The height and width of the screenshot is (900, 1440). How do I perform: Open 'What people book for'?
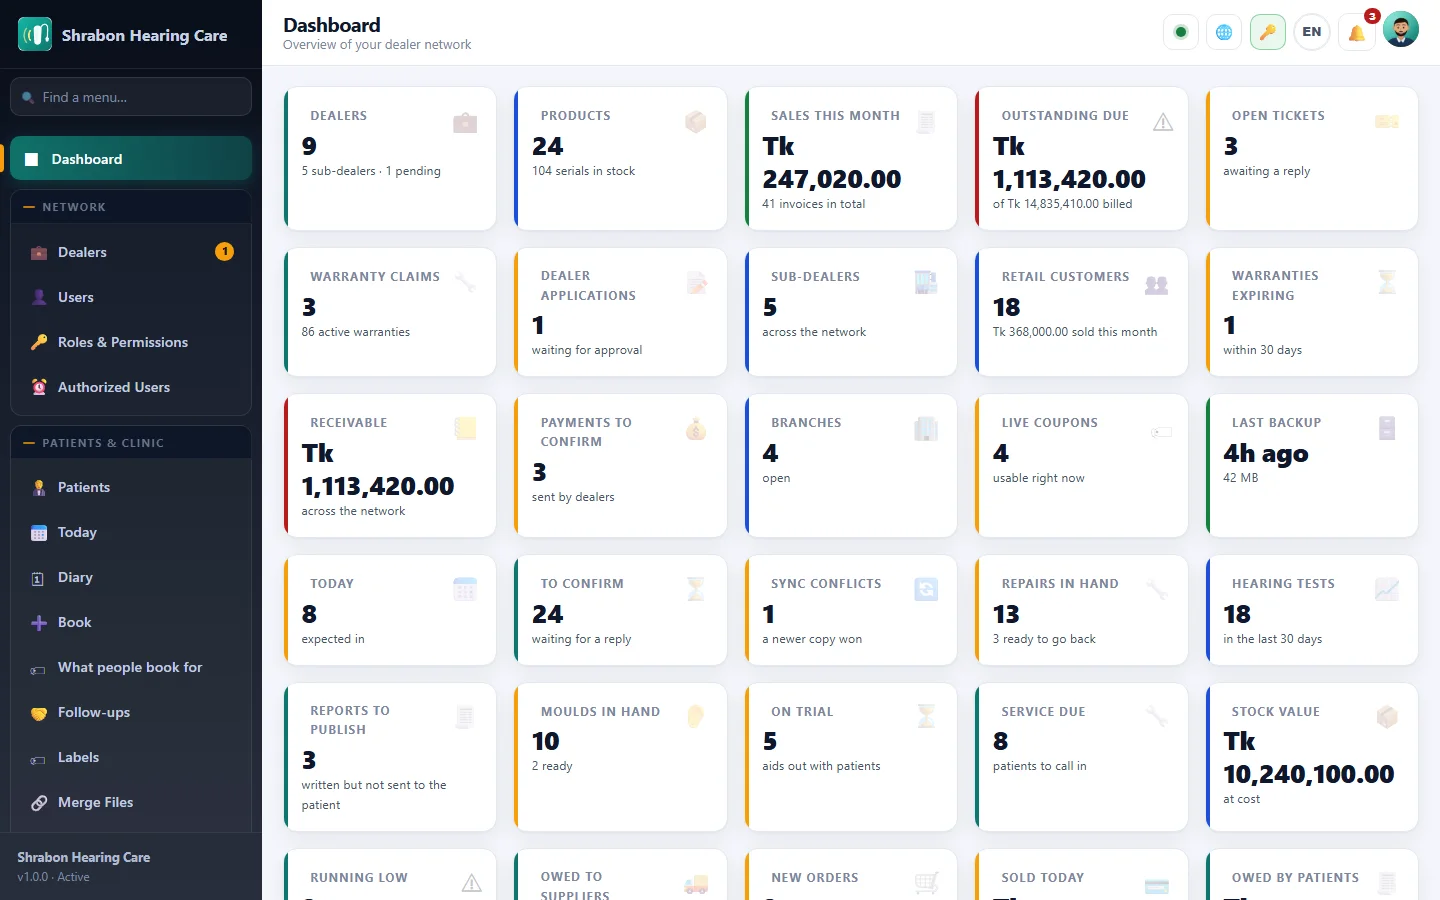(x=131, y=667)
